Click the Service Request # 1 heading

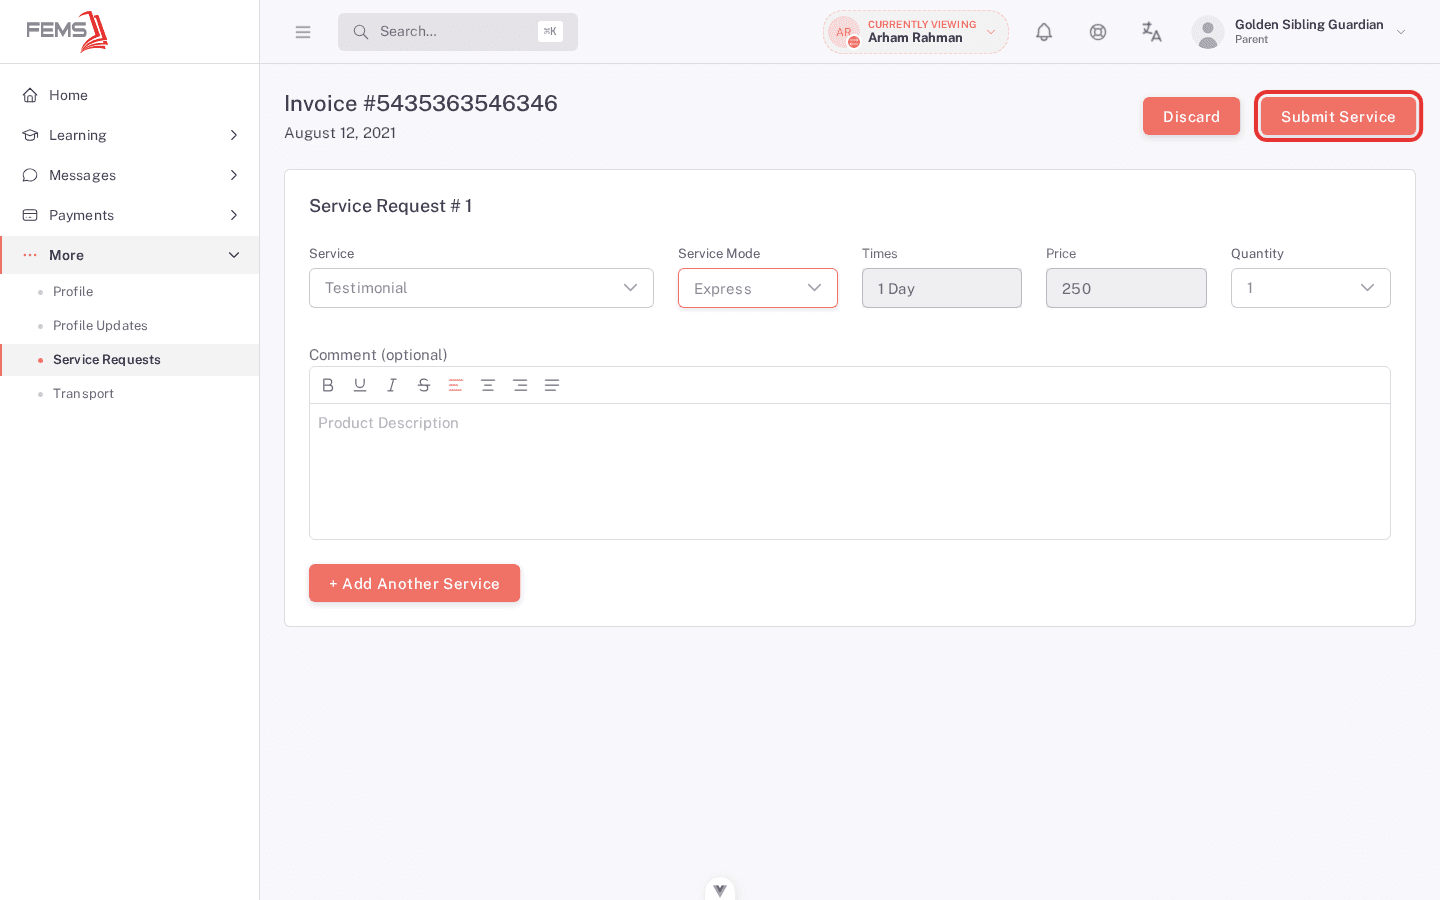coord(390,206)
